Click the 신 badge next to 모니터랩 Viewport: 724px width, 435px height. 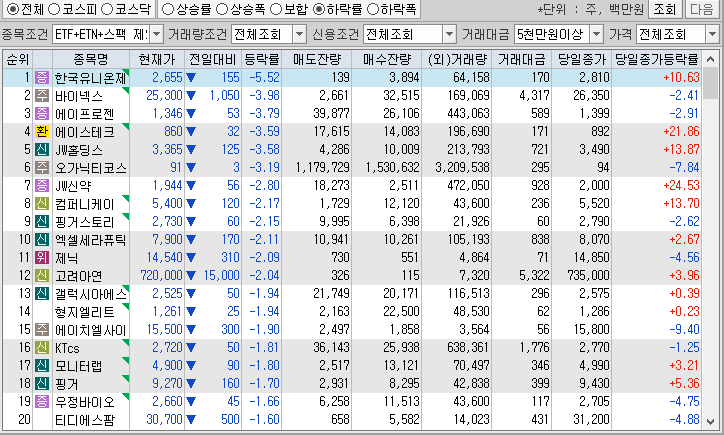[x=42, y=366]
